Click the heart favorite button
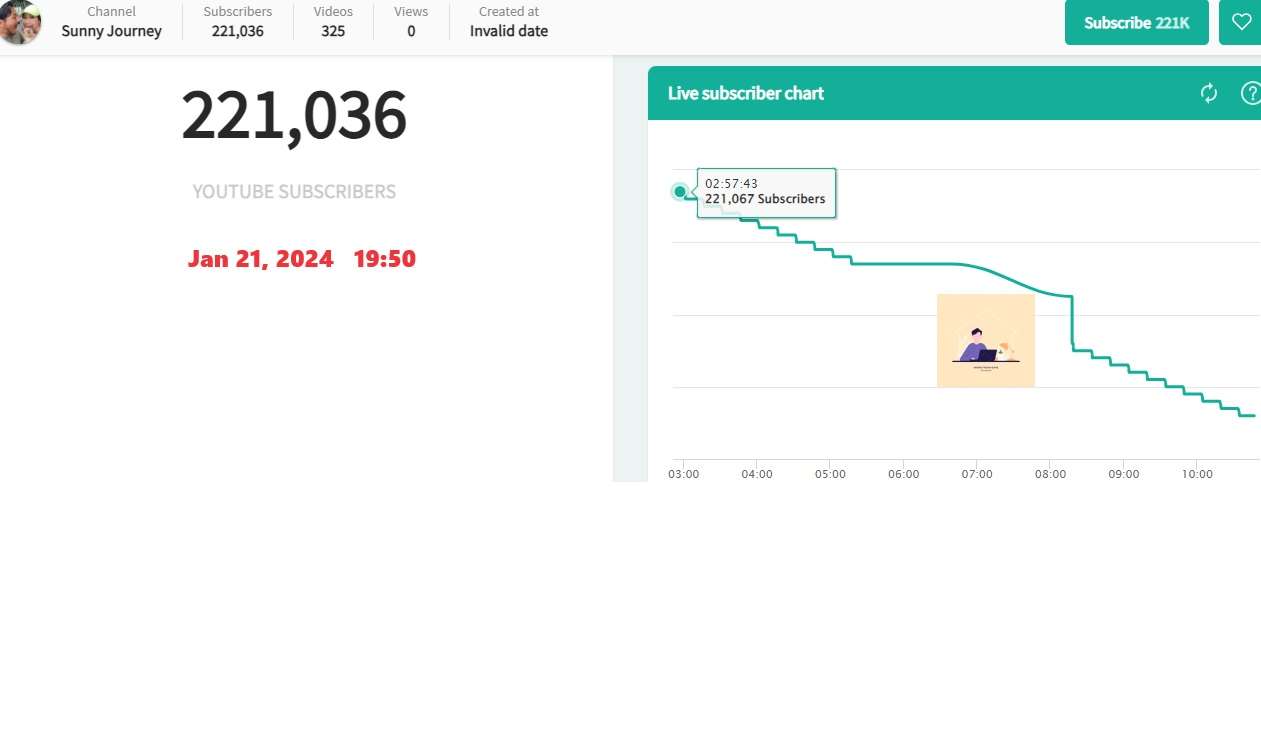Image resolution: width=1261 pixels, height=740 pixels. [1241, 22]
